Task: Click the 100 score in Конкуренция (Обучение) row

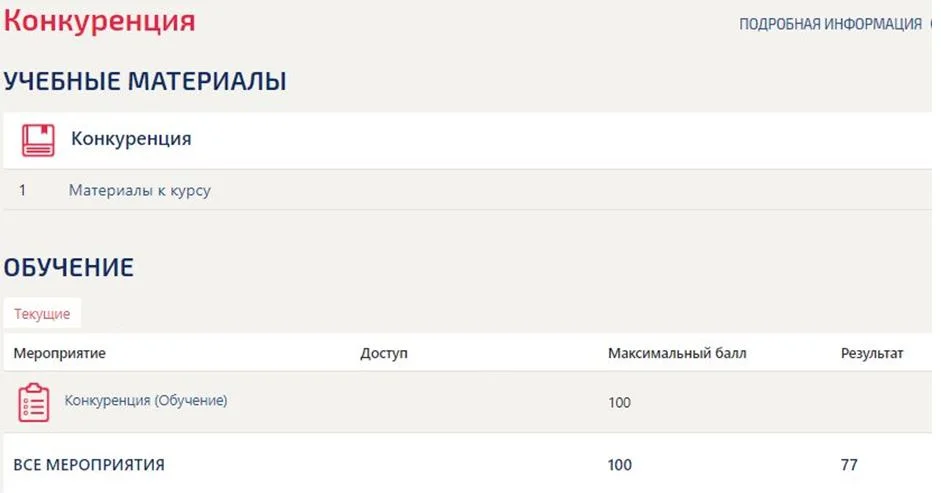Action: pos(619,402)
